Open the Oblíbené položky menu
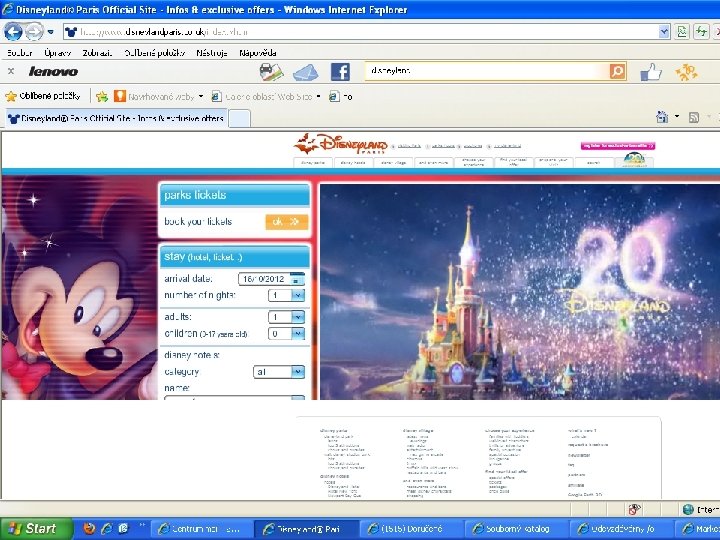The width and height of the screenshot is (720, 540). click(155, 53)
